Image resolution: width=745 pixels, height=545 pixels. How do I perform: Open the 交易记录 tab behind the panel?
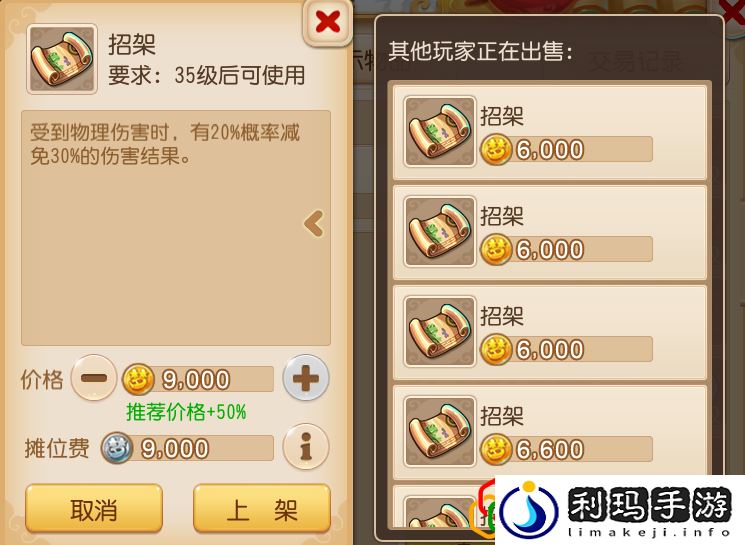tap(635, 62)
